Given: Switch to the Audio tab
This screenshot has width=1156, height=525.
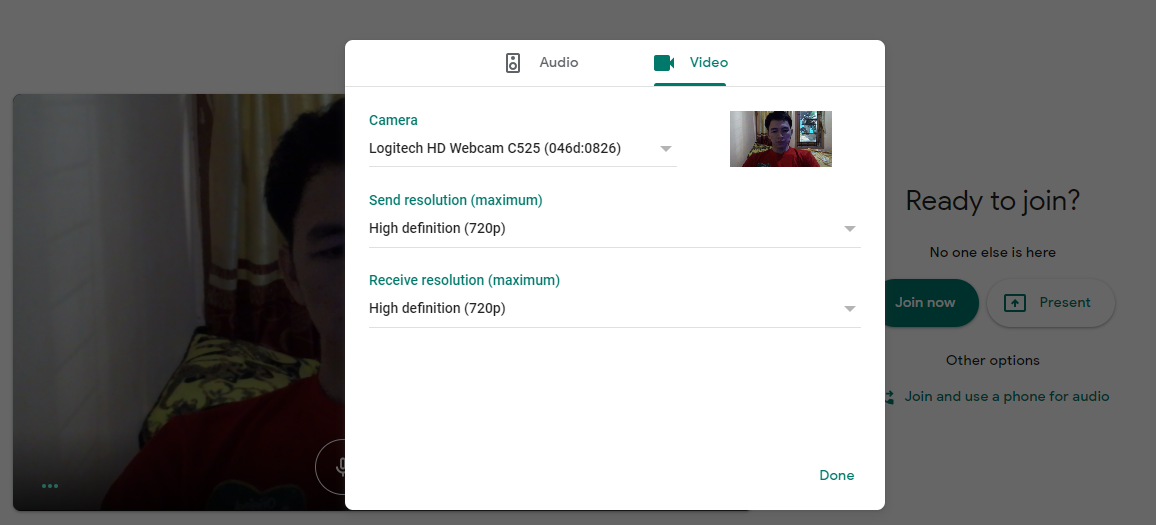Looking at the screenshot, I should pyautogui.click(x=542, y=63).
